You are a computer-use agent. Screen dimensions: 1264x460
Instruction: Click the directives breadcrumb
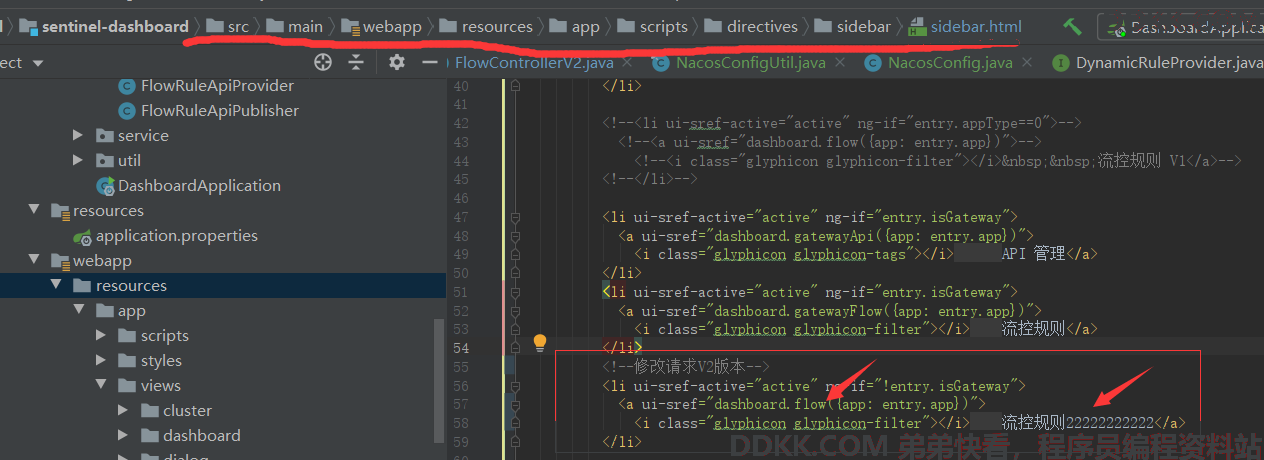pyautogui.click(x=762, y=27)
